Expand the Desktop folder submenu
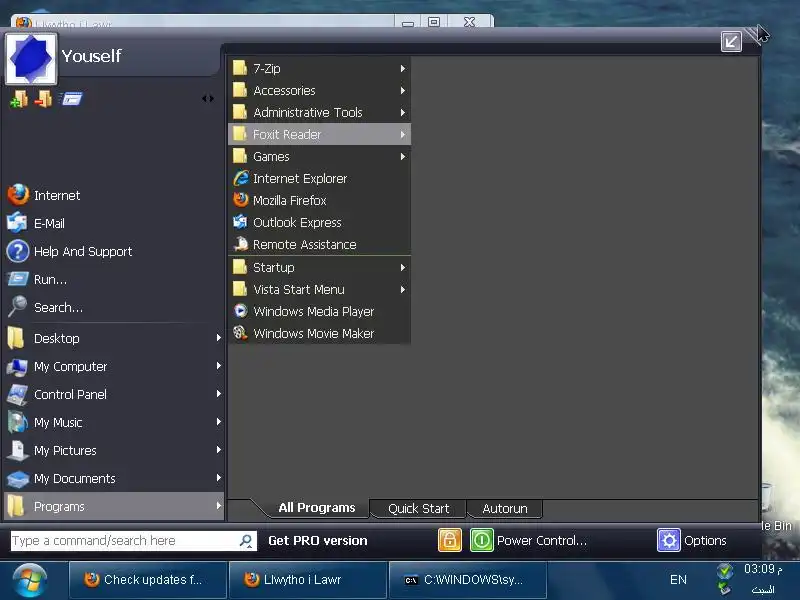This screenshot has height=600, width=800. click(x=113, y=338)
